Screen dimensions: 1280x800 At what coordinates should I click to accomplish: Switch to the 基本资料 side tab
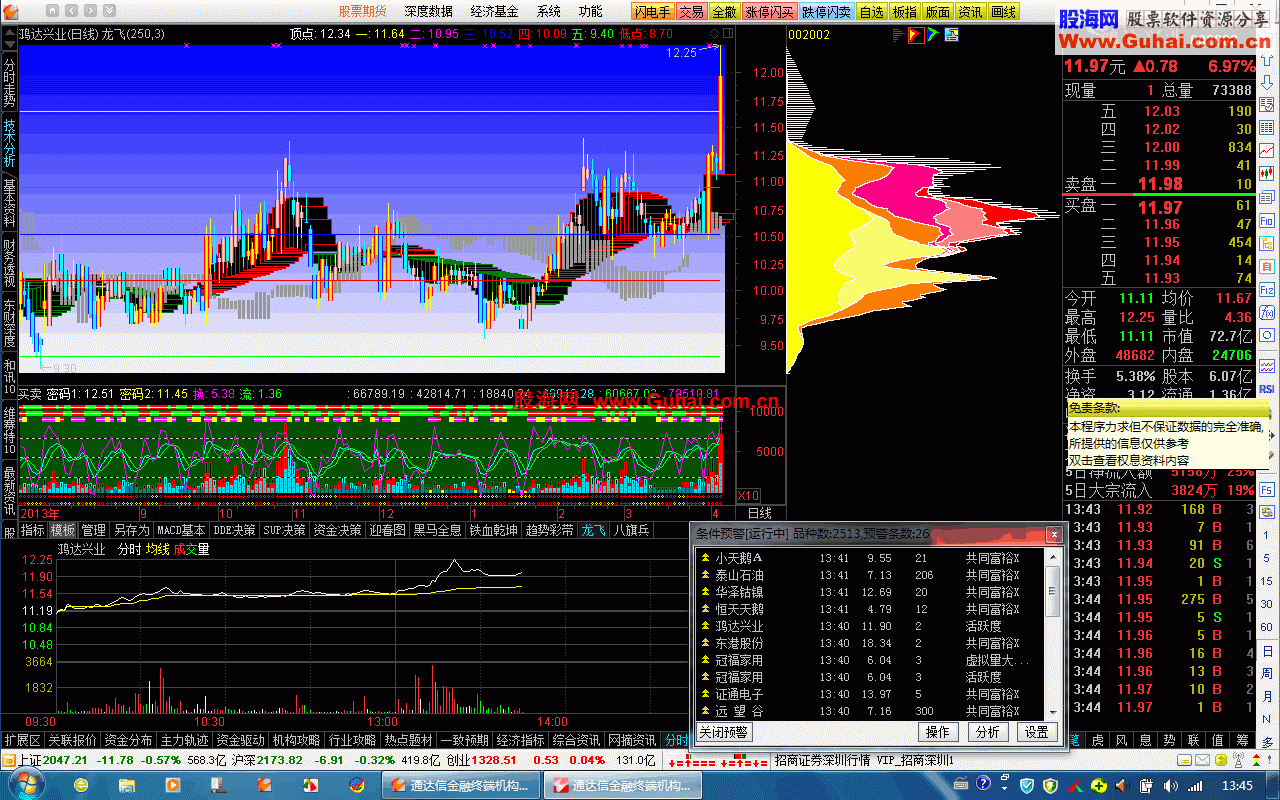pos(9,203)
